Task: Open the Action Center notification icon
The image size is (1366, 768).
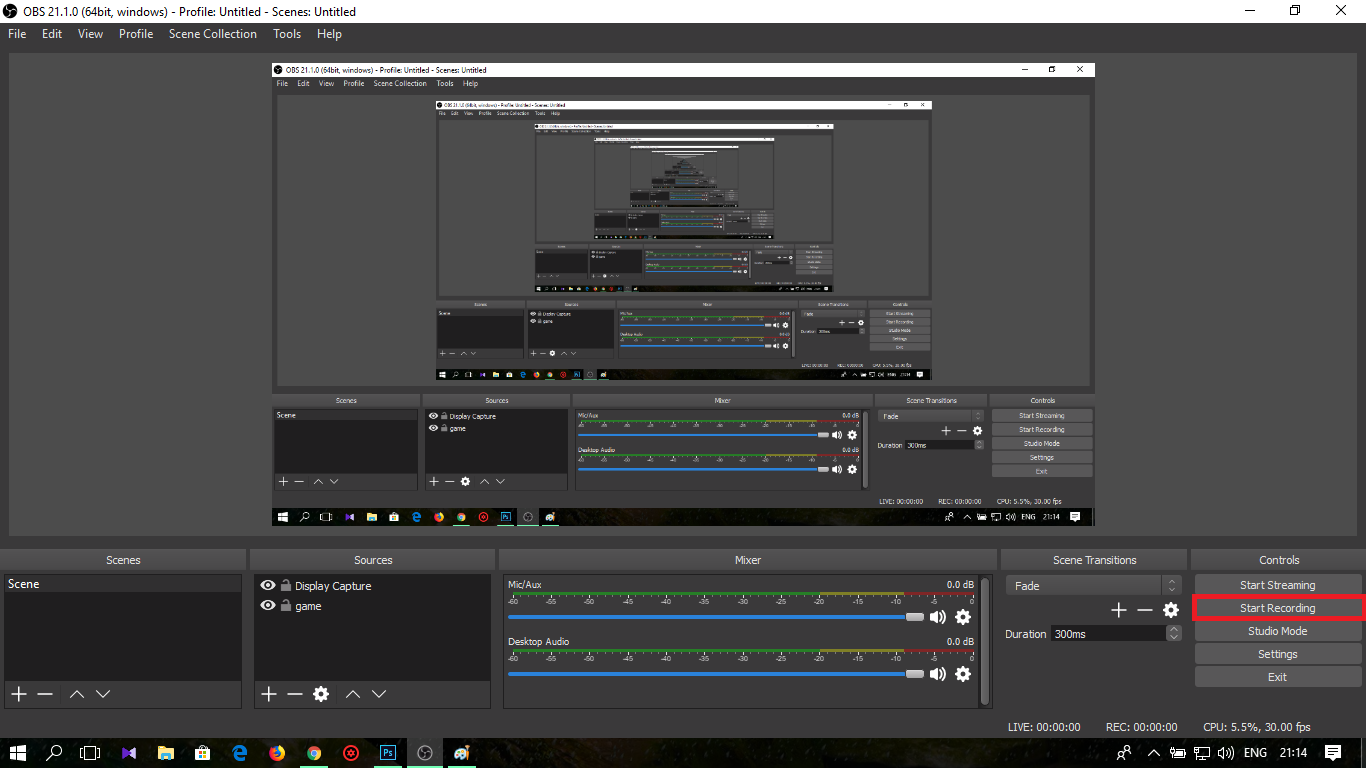Action: click(1333, 753)
